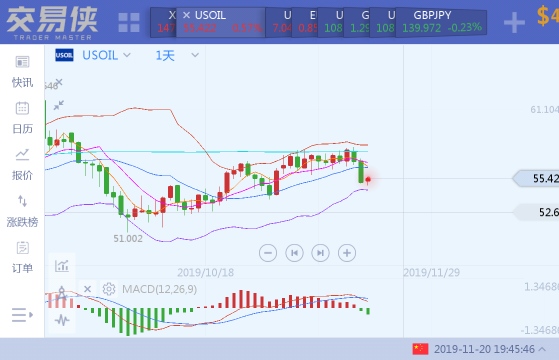Open the grid layout view icon
The height and width of the screenshot is (360, 559).
[129, 22]
